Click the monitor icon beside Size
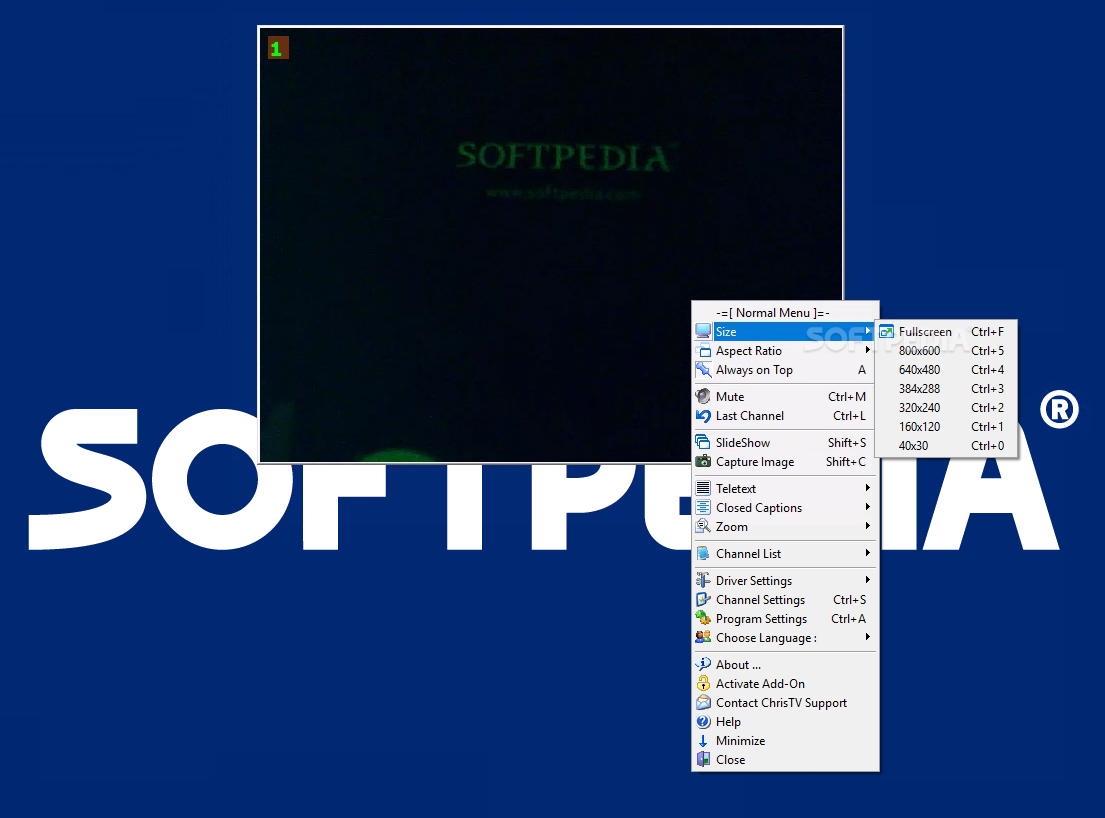 (x=703, y=331)
